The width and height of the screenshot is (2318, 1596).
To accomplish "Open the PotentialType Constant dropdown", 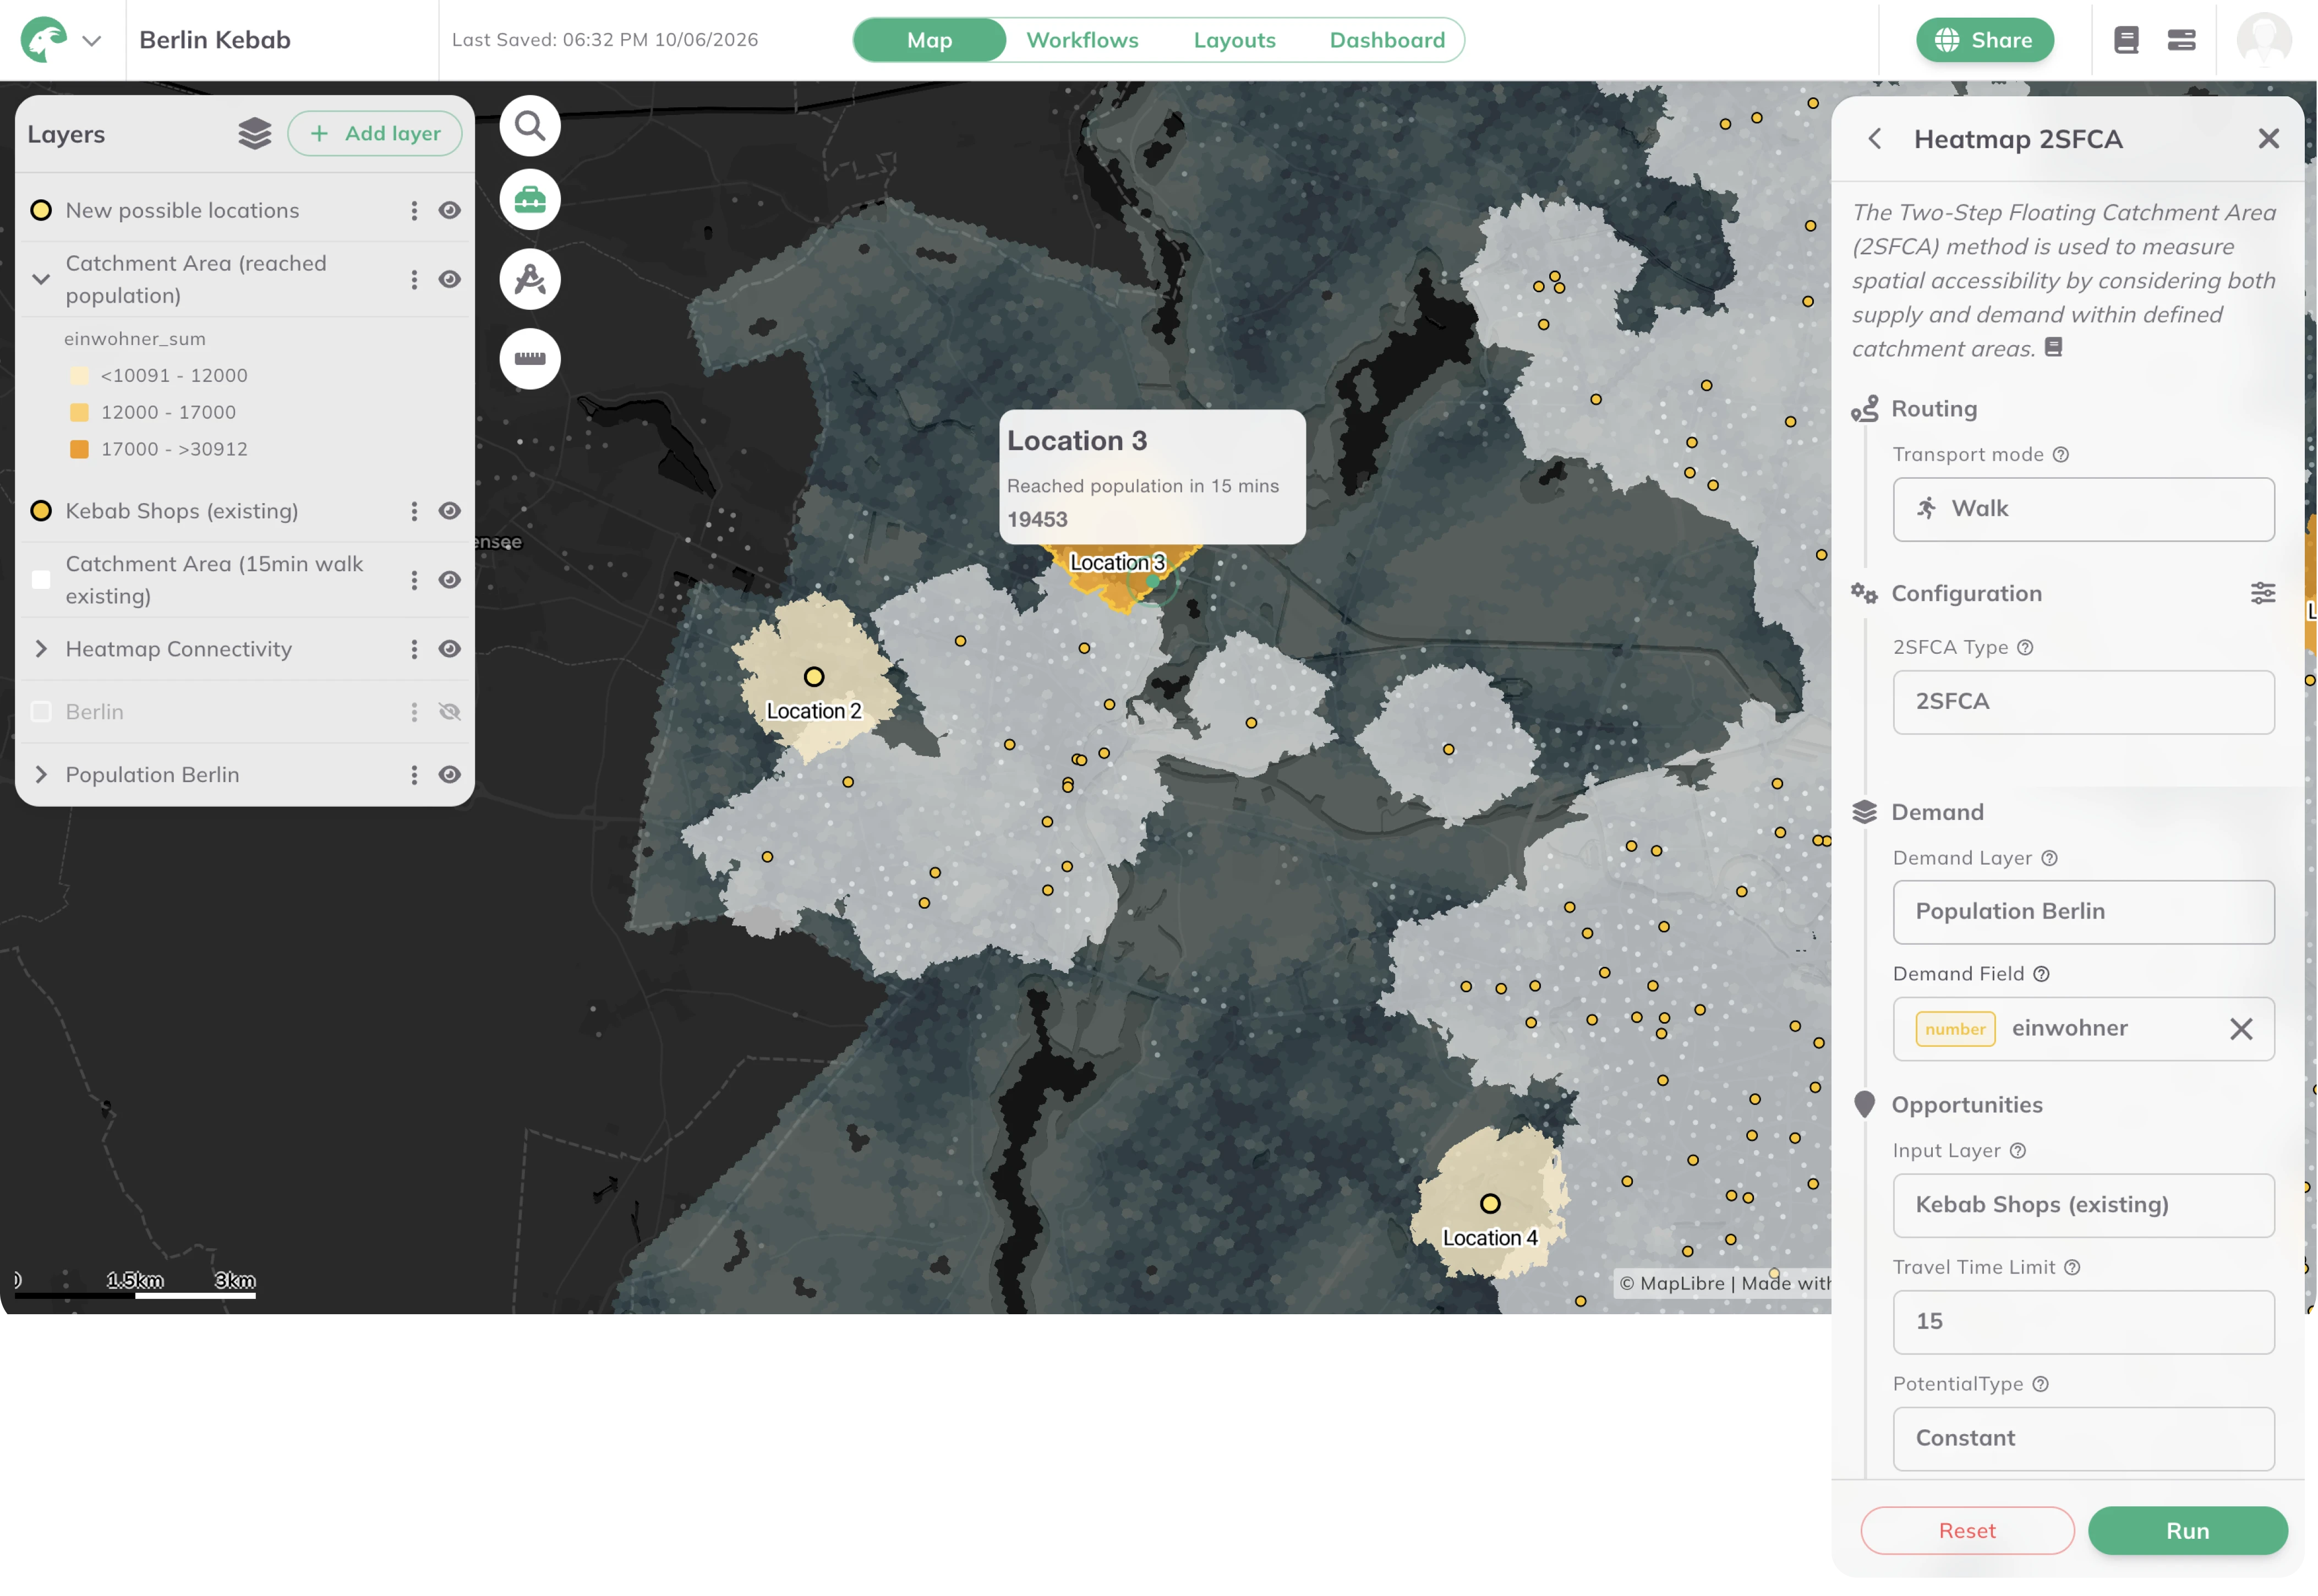I will pos(2083,1440).
